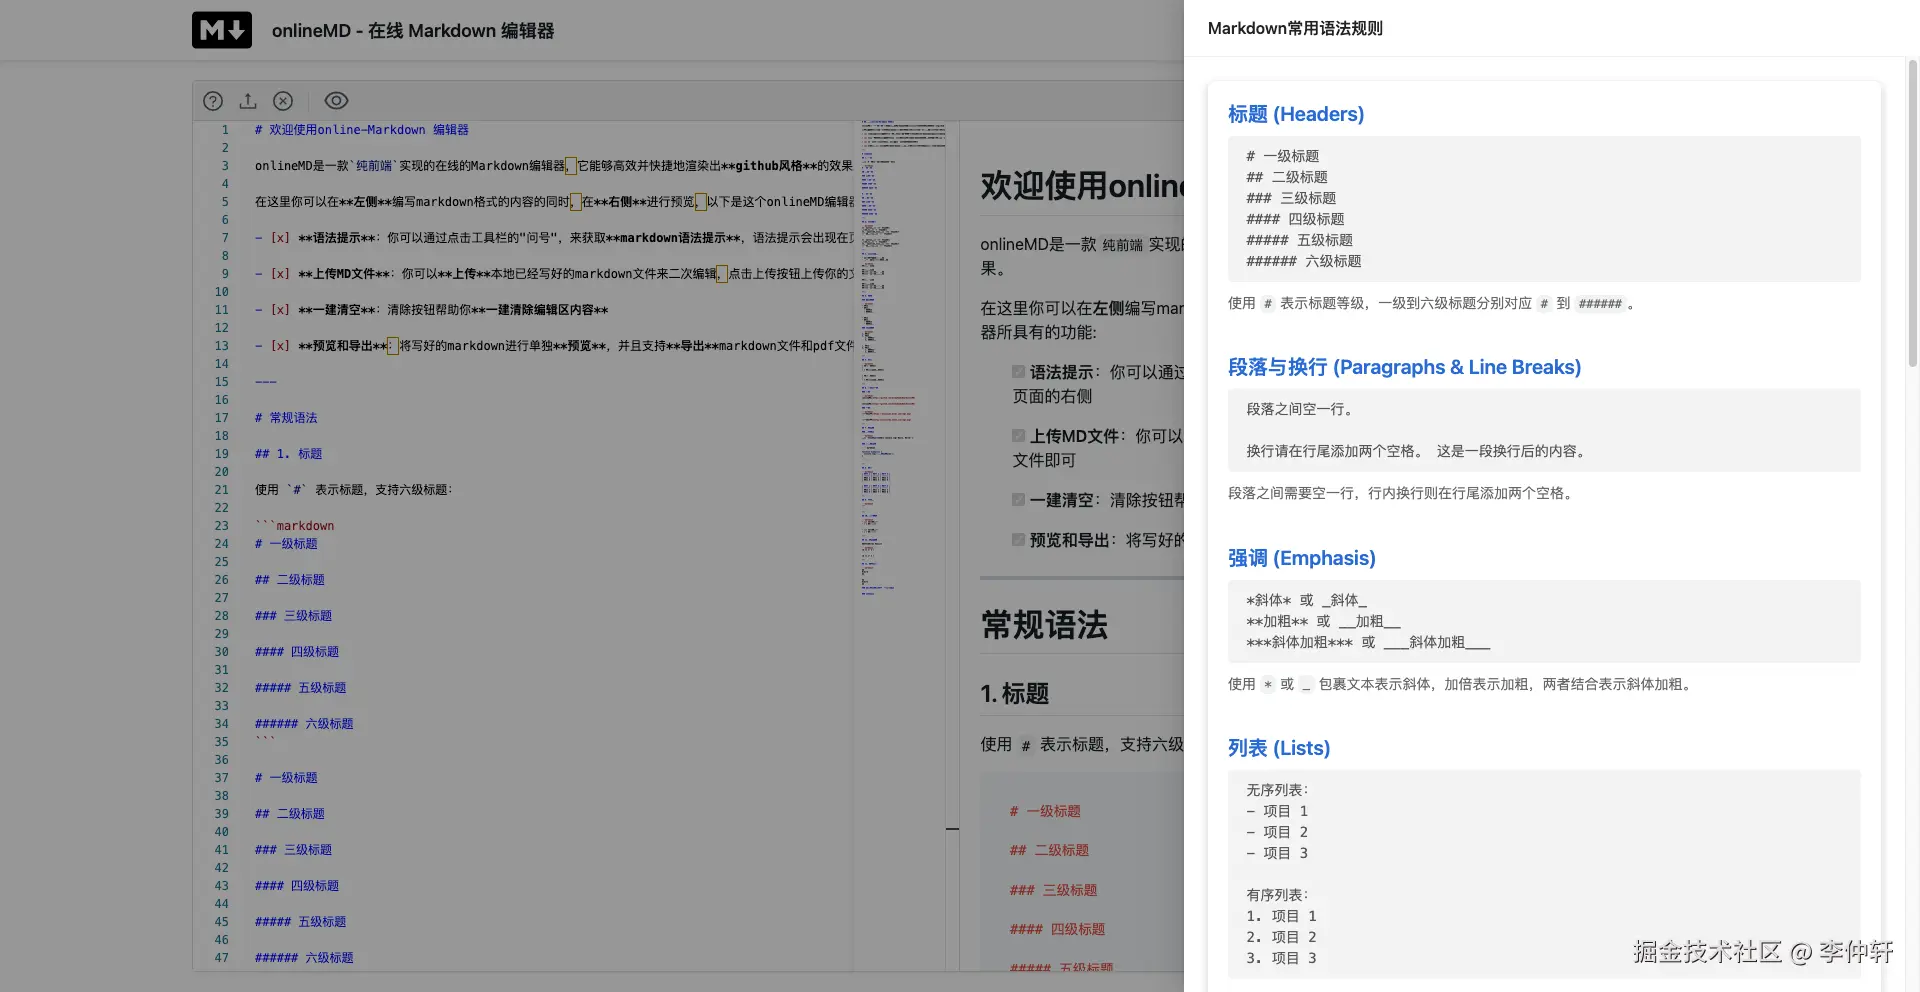Click the '无序列表:' label in the drawer
This screenshot has width=1920, height=992.
coord(1277,790)
